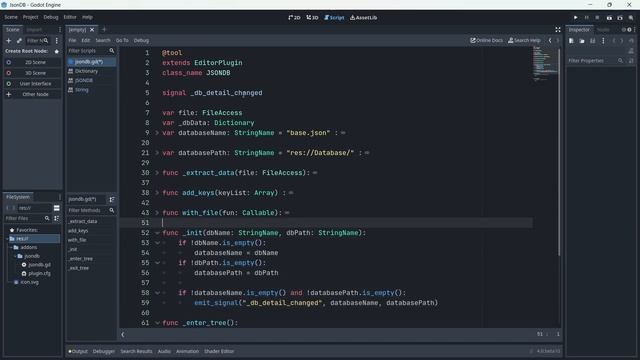Screen dimensions: 640x360
Task: Open the top Debug menu
Action: click(x=51, y=17)
